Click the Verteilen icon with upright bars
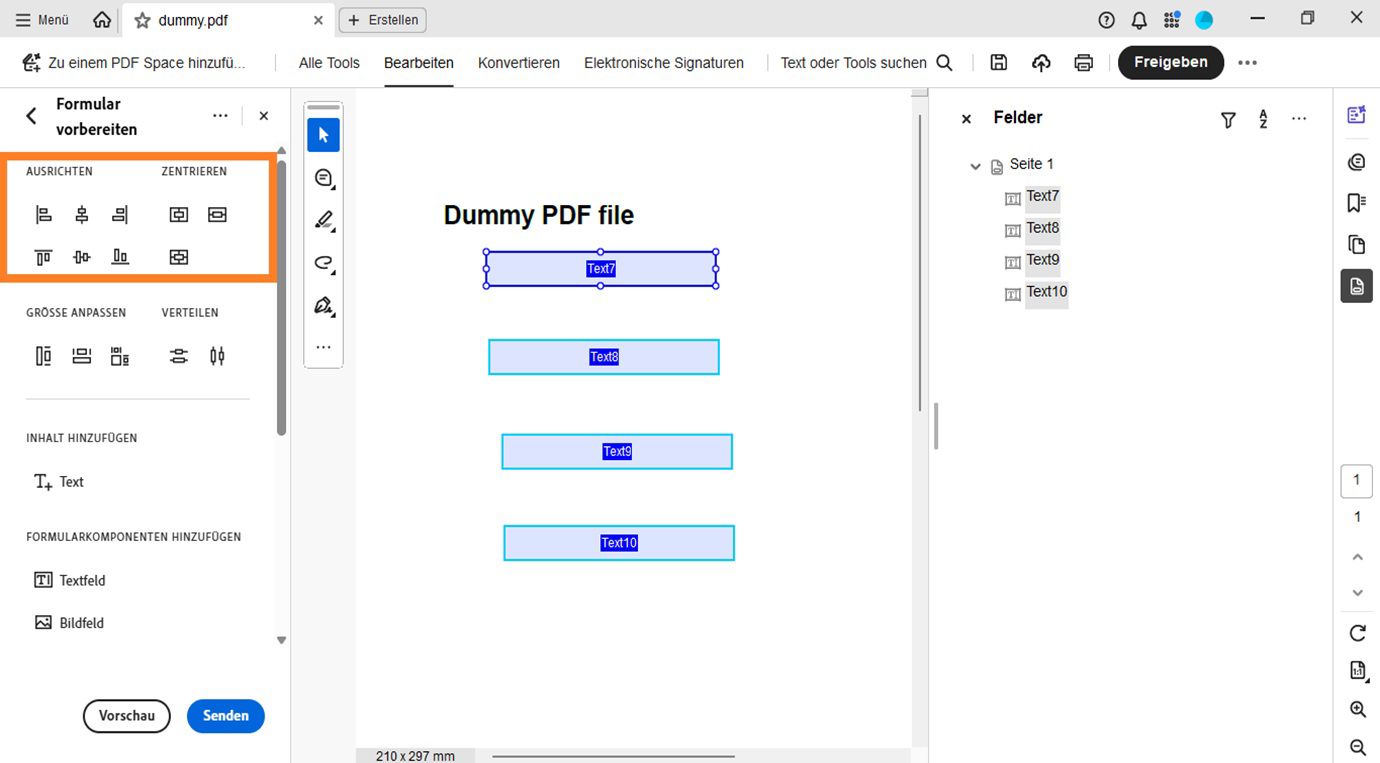This screenshot has height=763, width=1380. tap(218, 356)
